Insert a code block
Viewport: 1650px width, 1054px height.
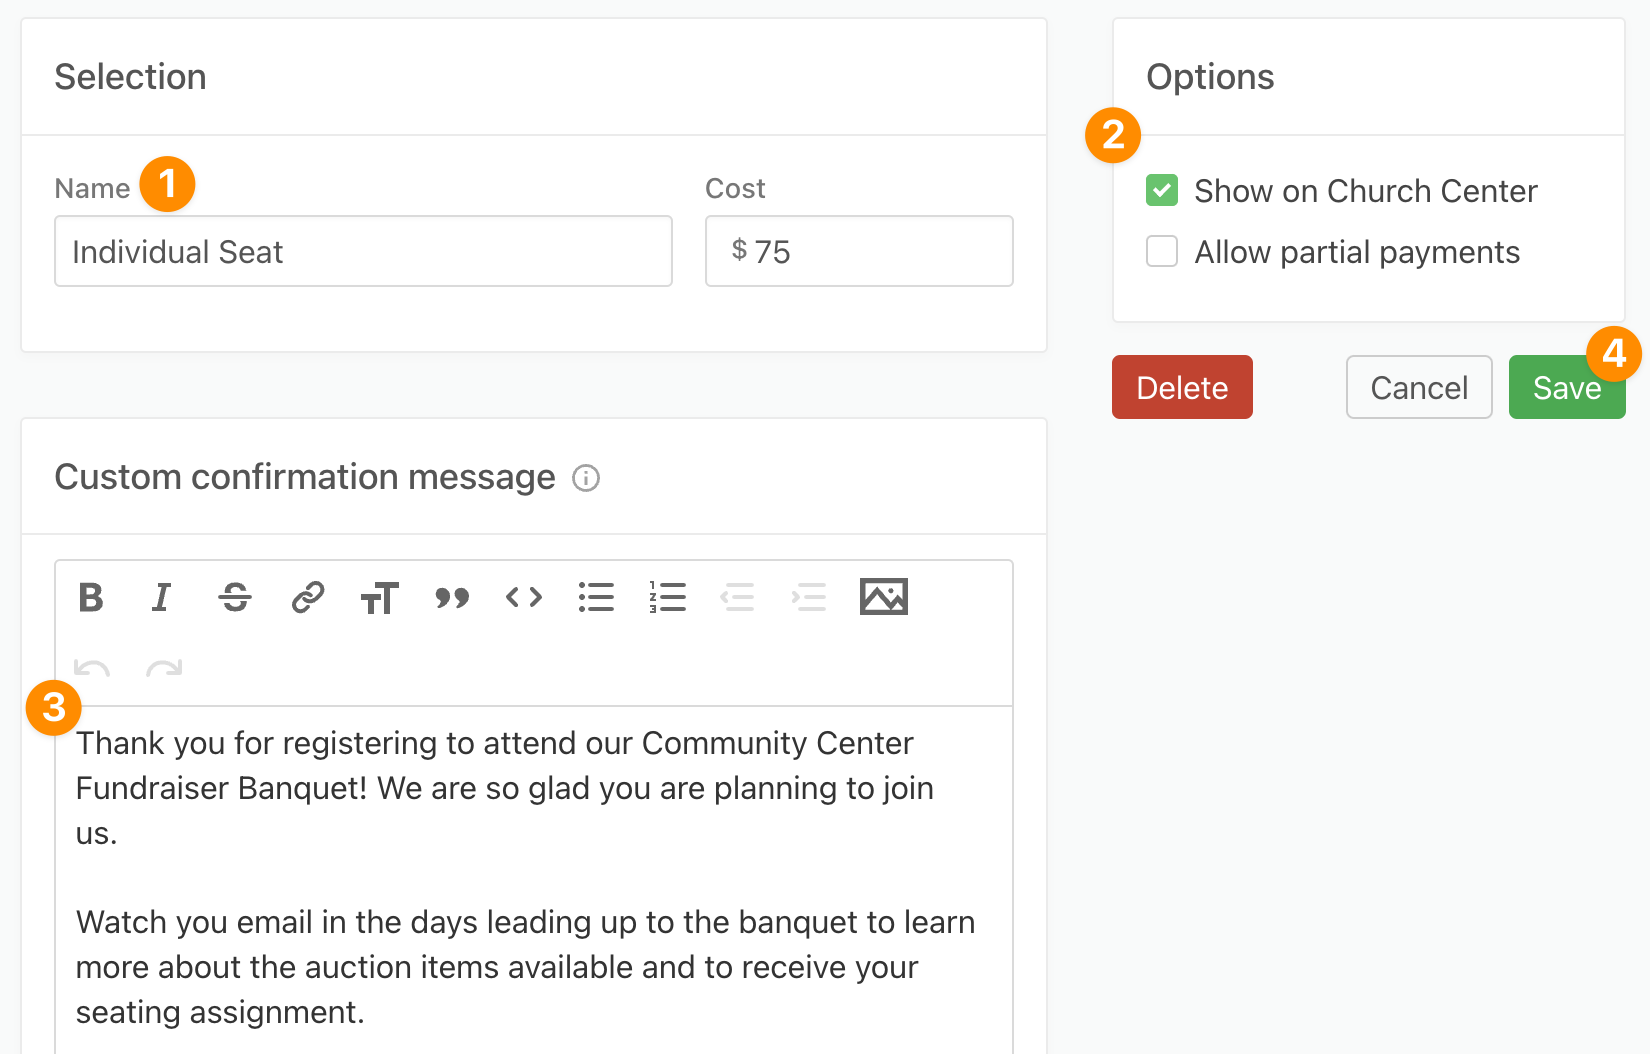click(x=524, y=597)
